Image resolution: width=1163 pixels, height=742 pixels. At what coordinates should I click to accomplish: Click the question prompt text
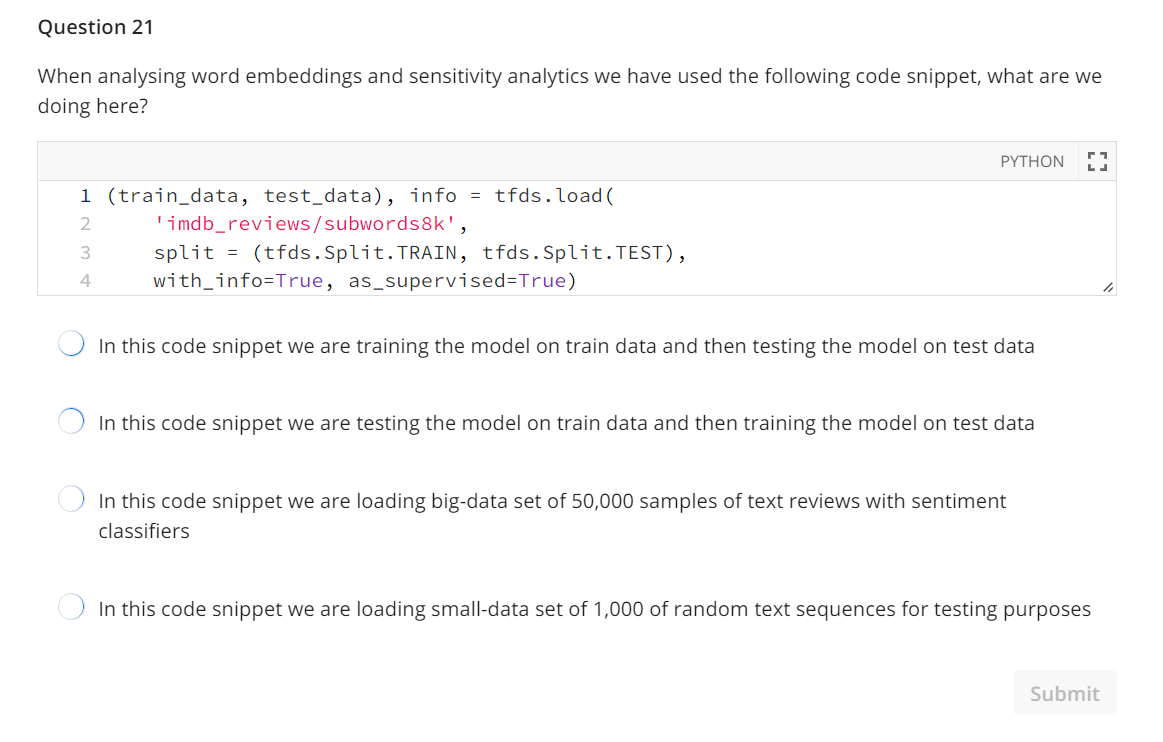point(570,91)
